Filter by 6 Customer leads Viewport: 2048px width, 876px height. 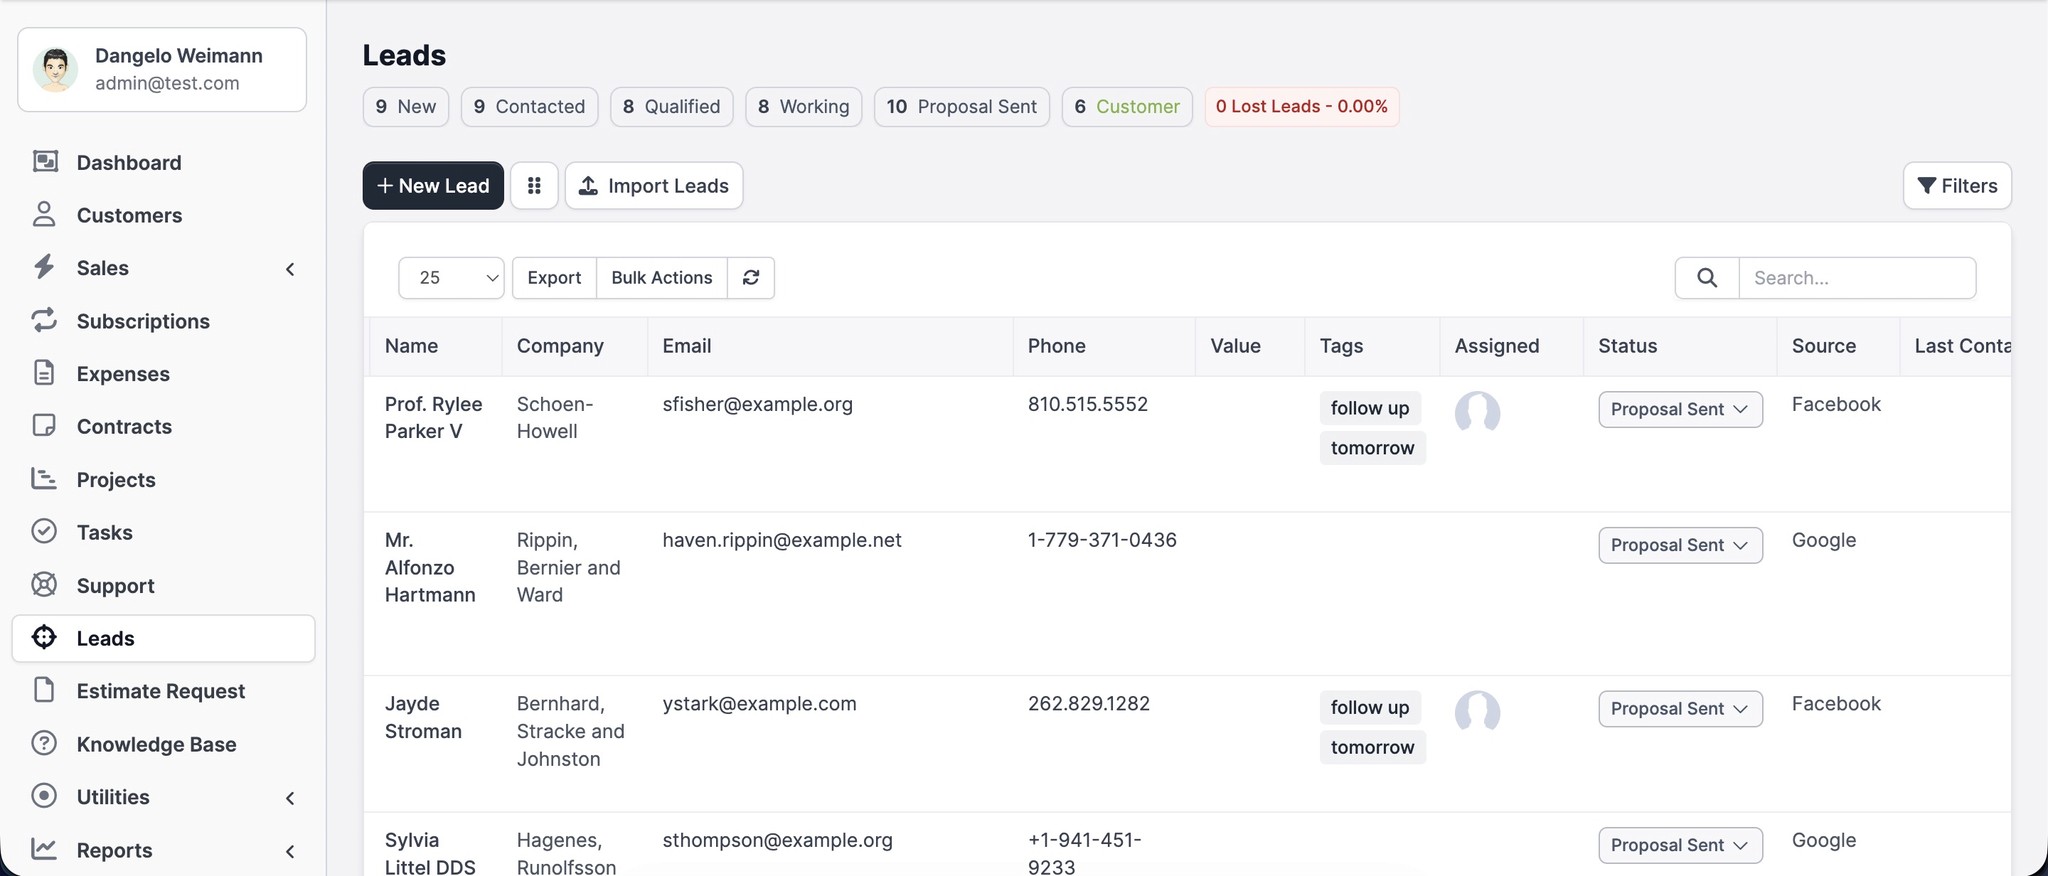tap(1127, 107)
